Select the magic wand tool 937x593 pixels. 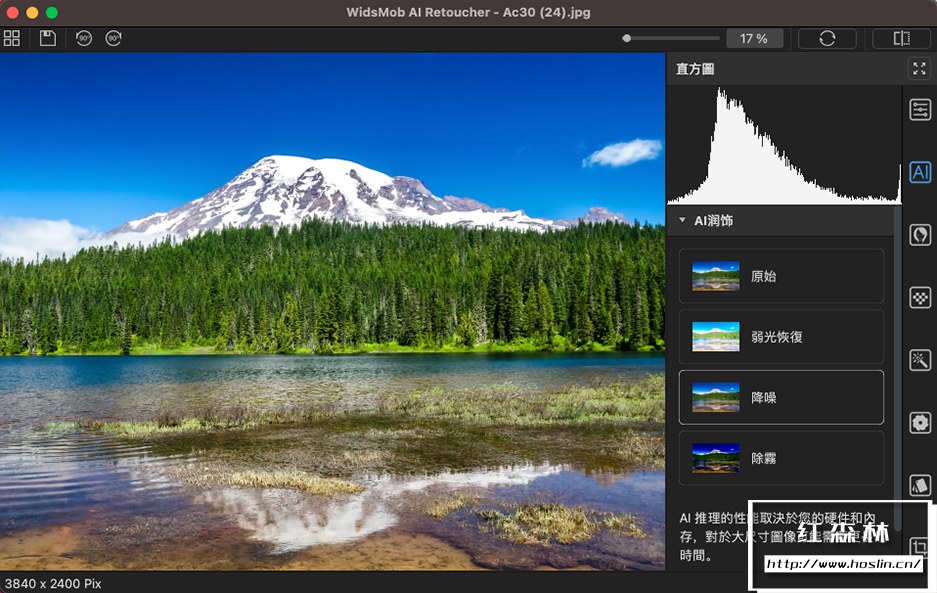(920, 360)
